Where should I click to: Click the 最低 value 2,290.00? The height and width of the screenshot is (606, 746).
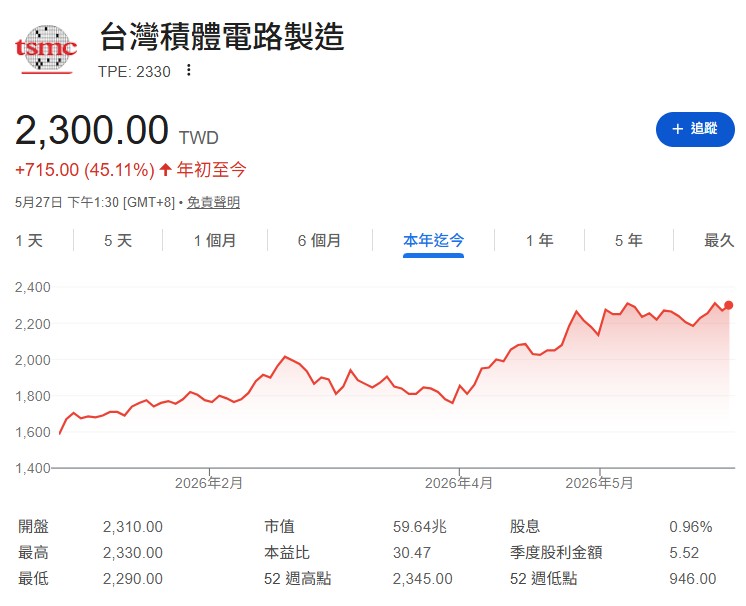(133, 578)
